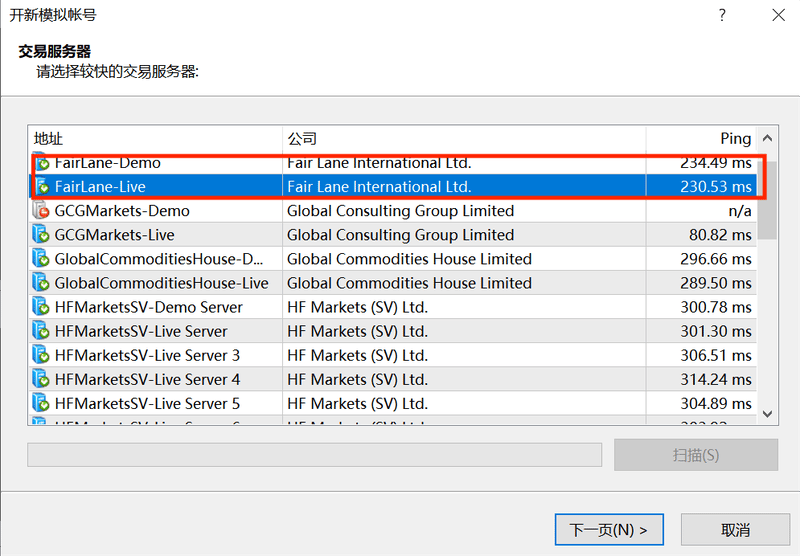Click the HFMarketsSV-Live Server icon

point(41,331)
